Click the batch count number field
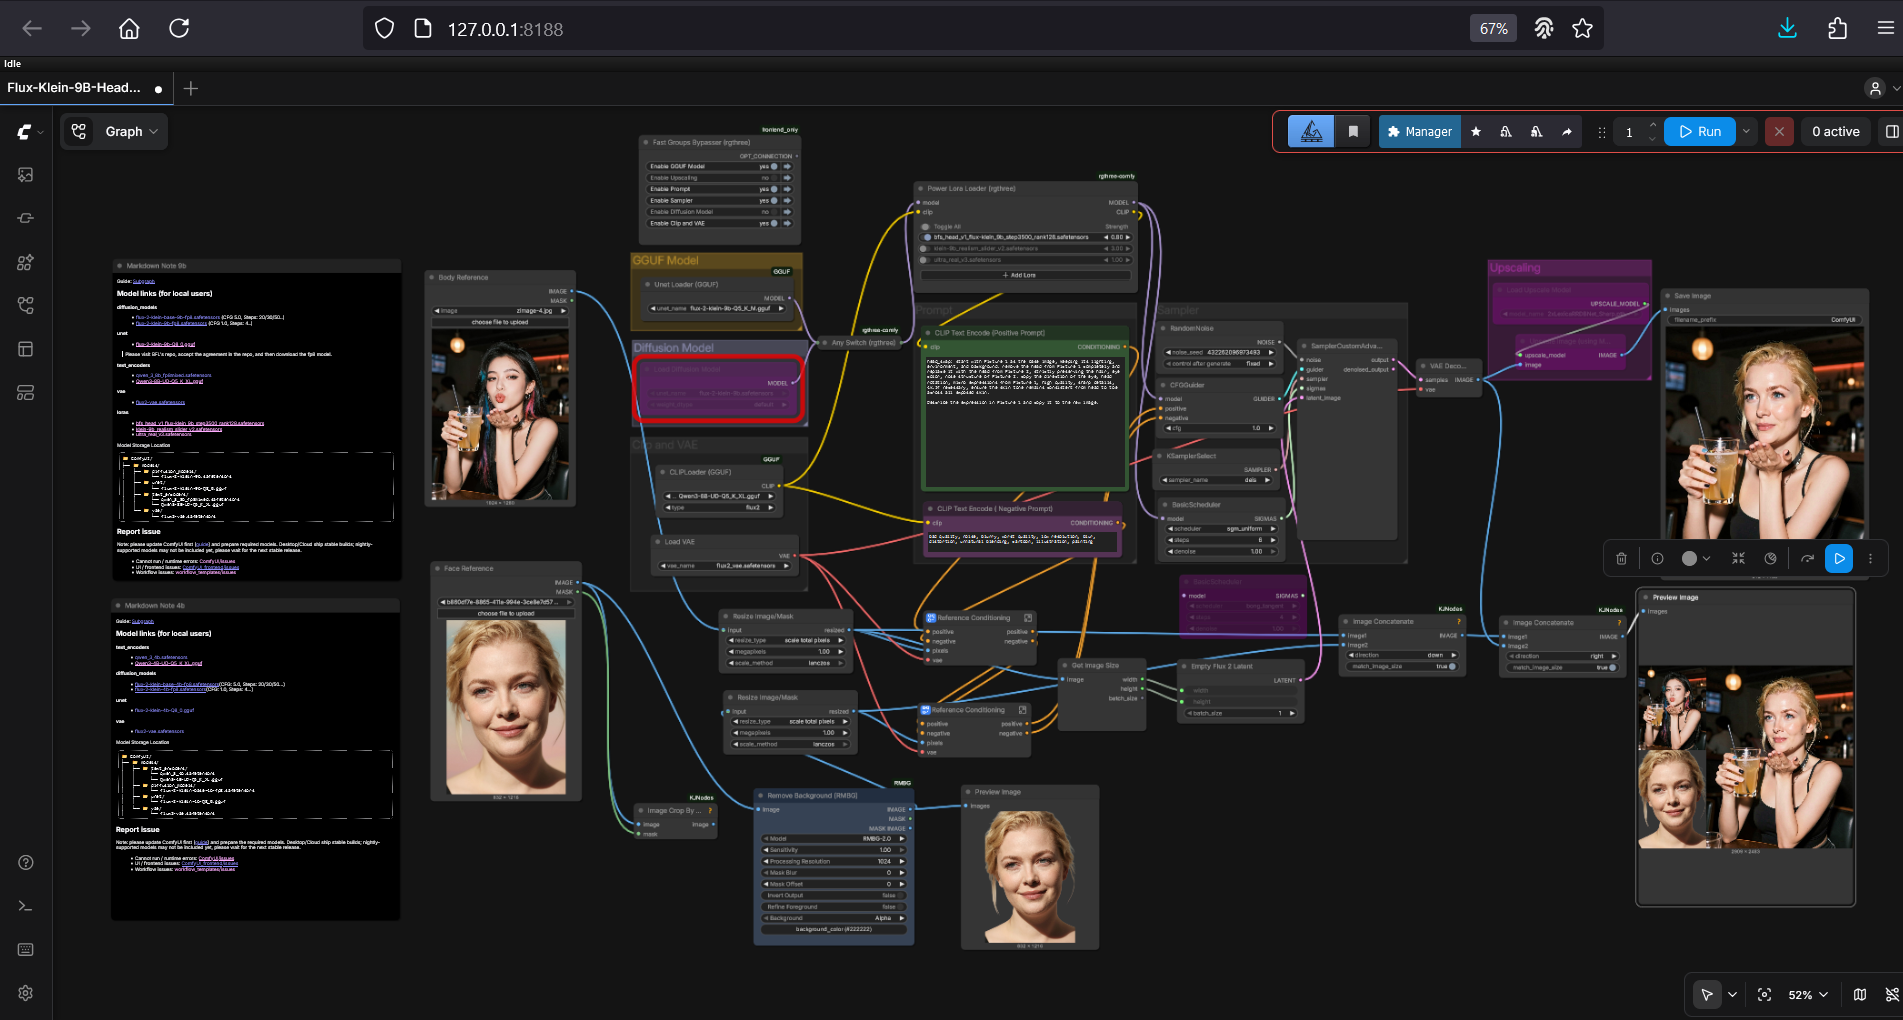The height and width of the screenshot is (1020, 1903). pos(1629,131)
